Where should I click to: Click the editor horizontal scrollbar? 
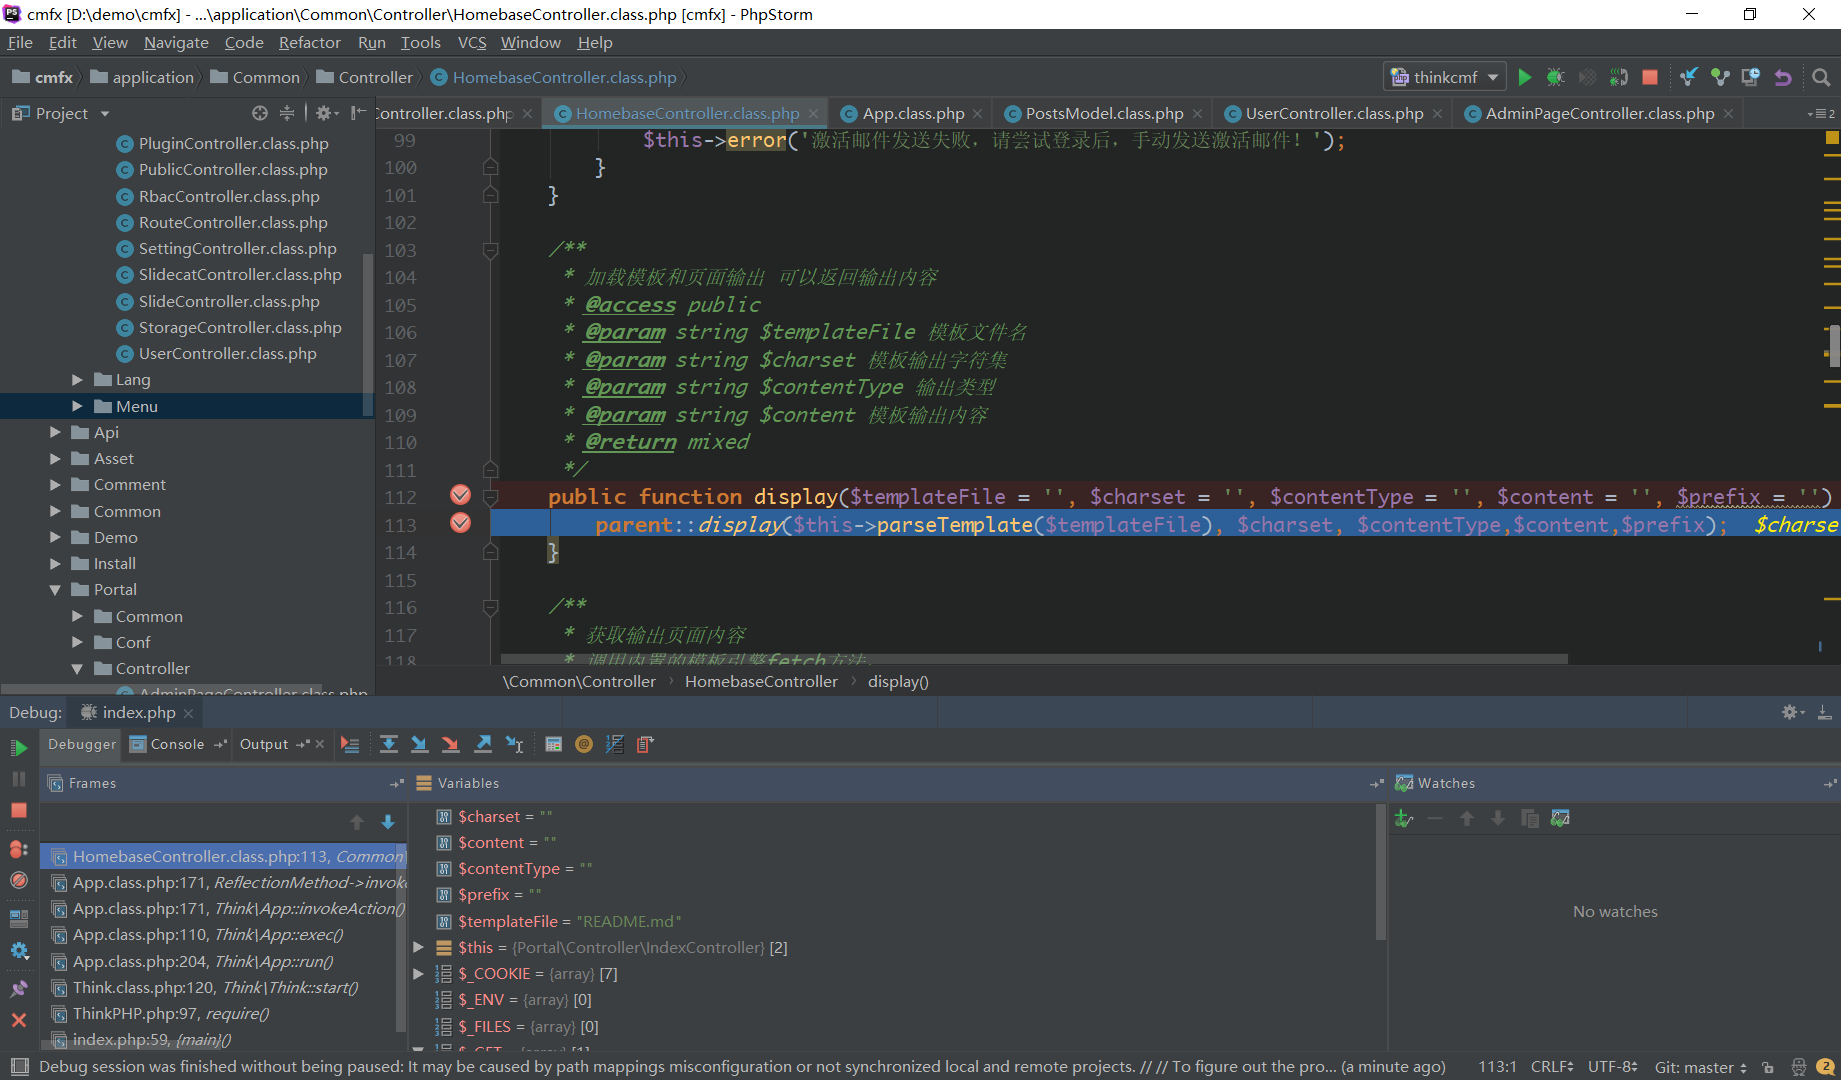pyautogui.click(x=1033, y=659)
